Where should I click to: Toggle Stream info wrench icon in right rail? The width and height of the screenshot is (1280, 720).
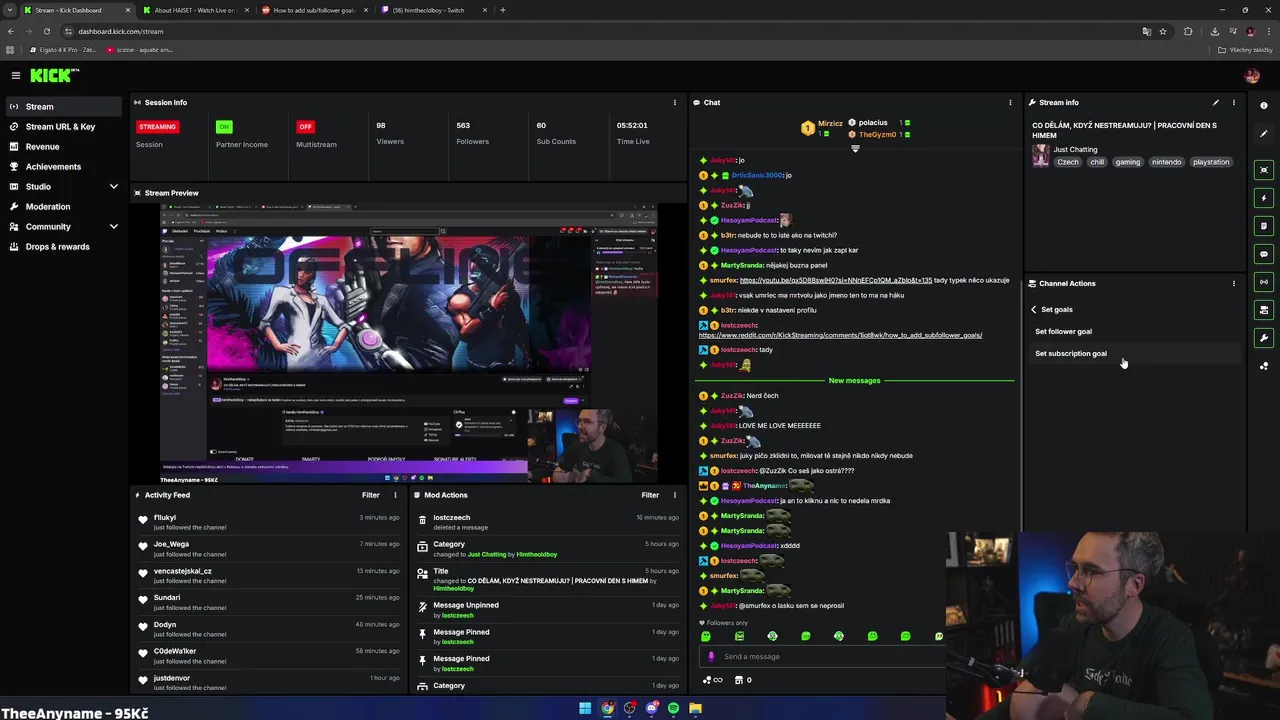pyautogui.click(x=1264, y=338)
